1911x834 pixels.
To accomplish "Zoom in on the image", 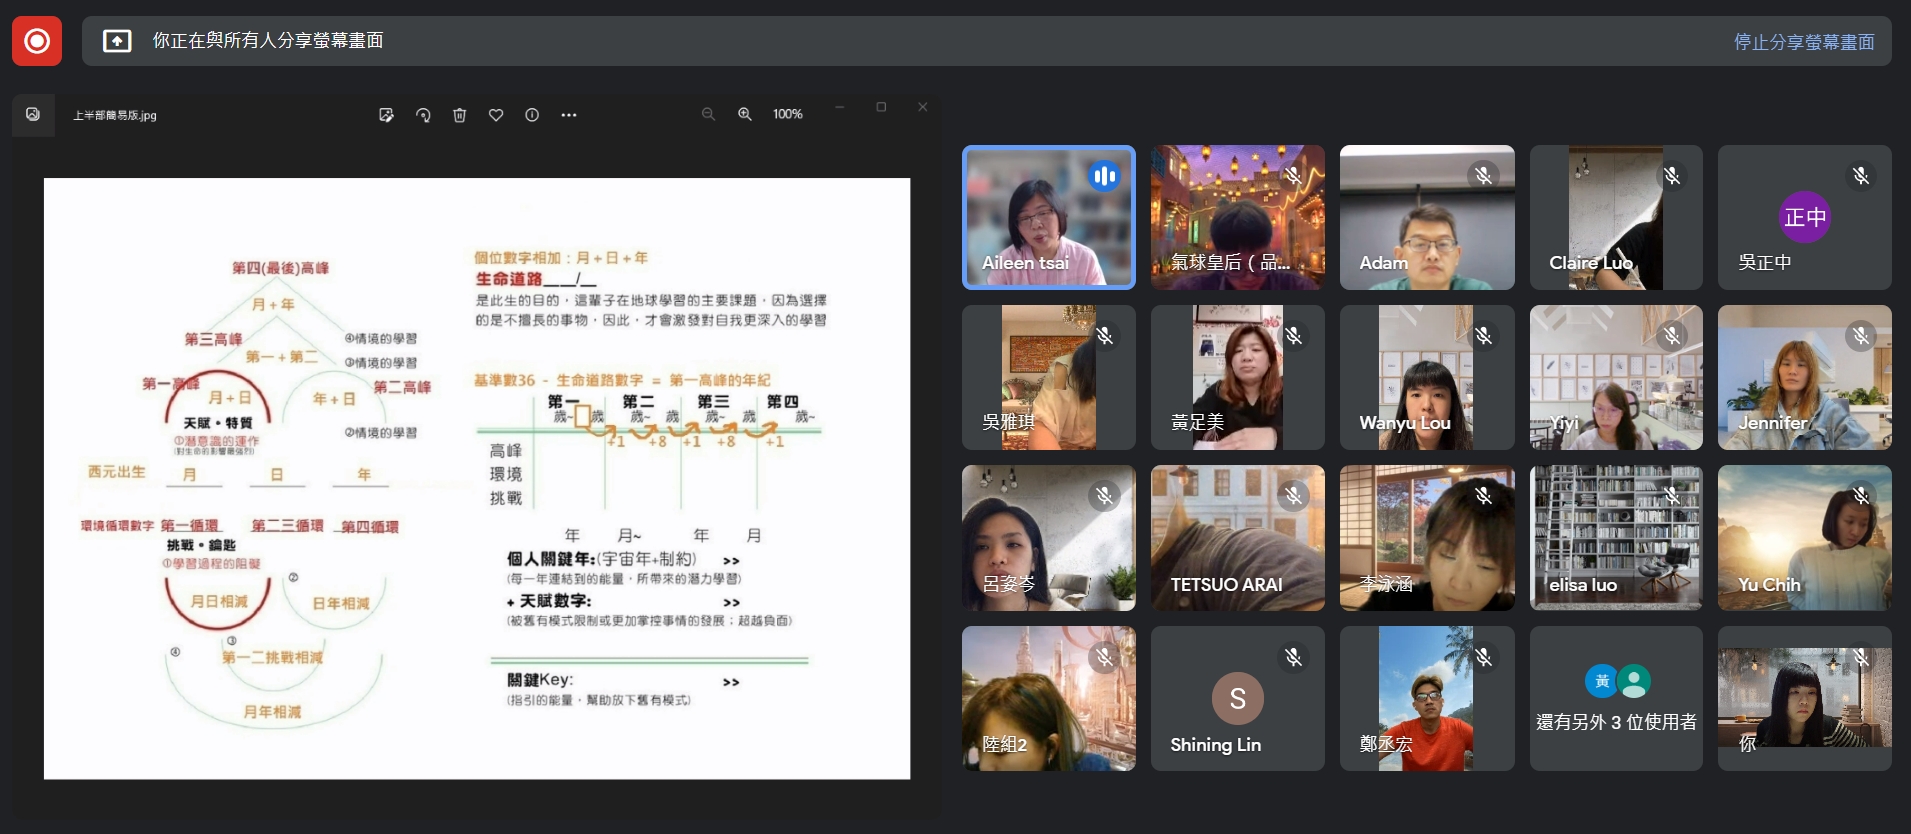I will click(x=745, y=114).
